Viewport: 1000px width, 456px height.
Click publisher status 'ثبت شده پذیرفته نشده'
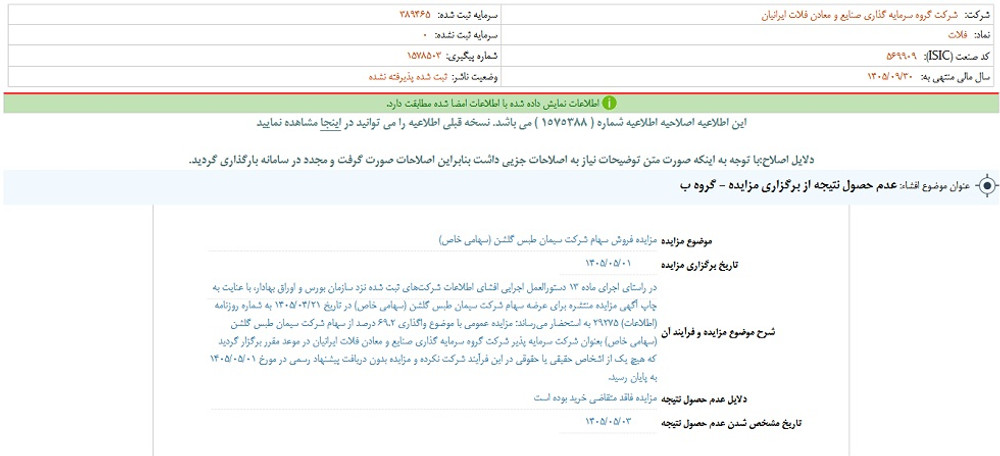click(x=408, y=77)
